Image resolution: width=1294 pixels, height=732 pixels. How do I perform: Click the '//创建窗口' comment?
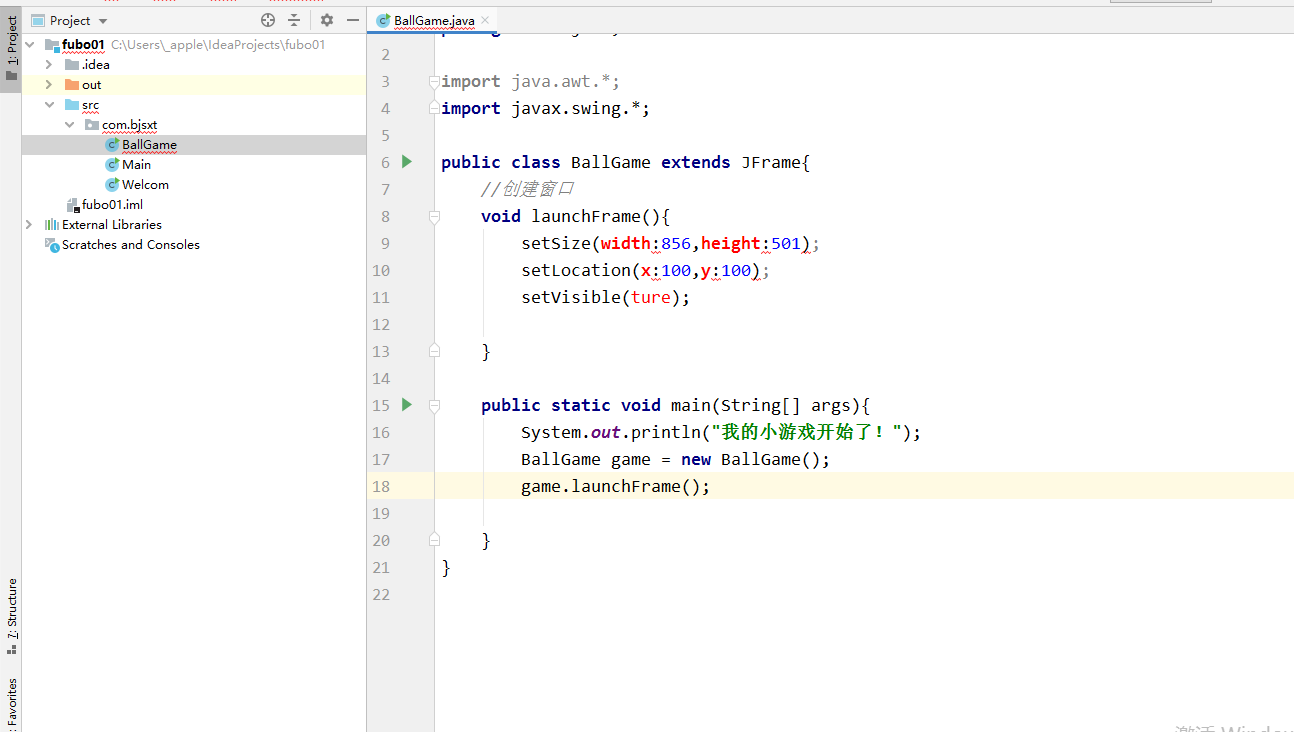pos(527,189)
